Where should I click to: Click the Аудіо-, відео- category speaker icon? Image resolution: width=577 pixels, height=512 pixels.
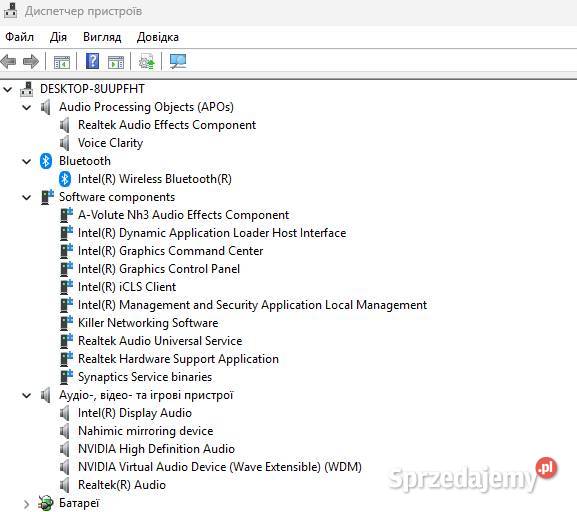(x=46, y=395)
